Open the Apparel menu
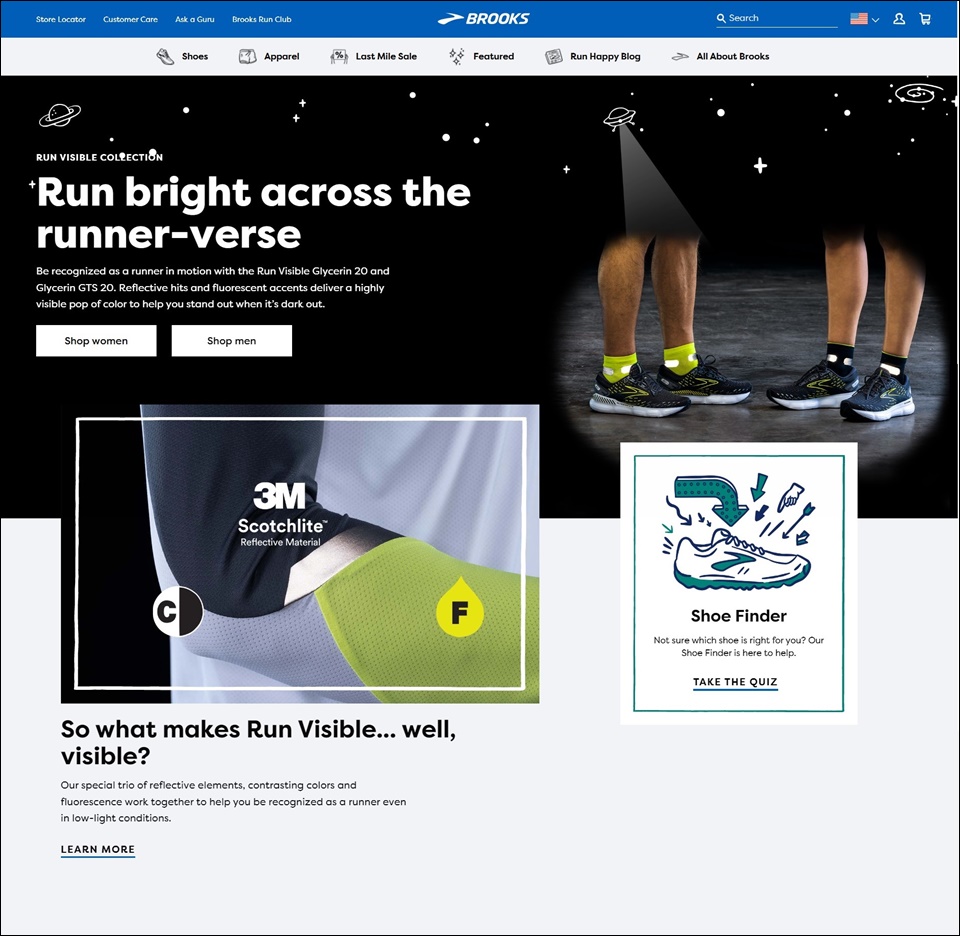Image resolution: width=960 pixels, height=936 pixels. pos(282,56)
